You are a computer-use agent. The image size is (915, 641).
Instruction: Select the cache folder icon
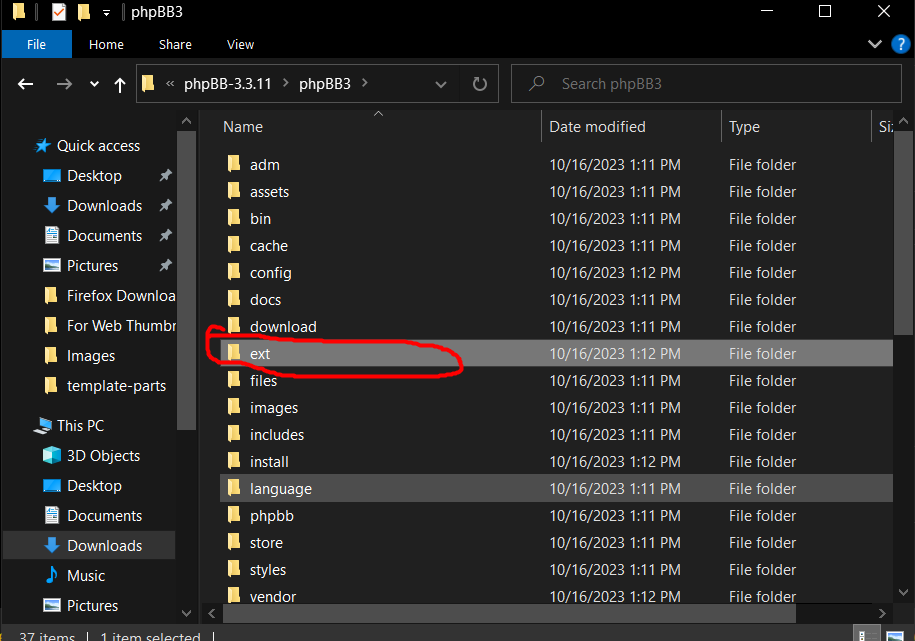point(234,245)
